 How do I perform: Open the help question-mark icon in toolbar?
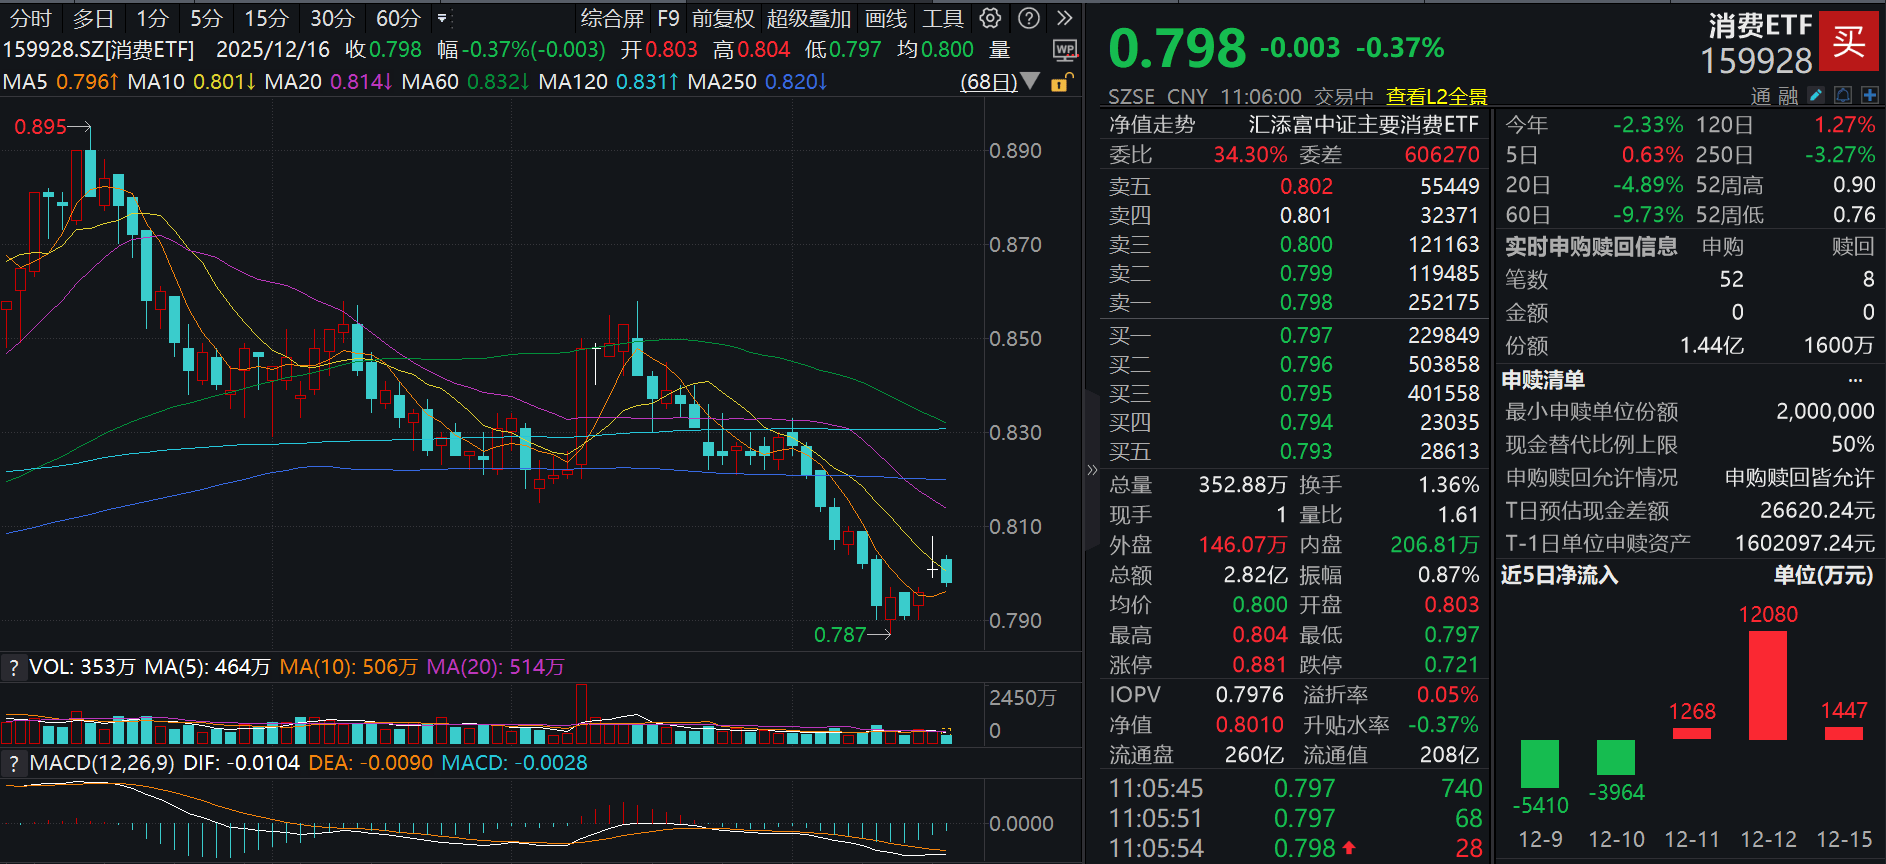coord(1028,18)
